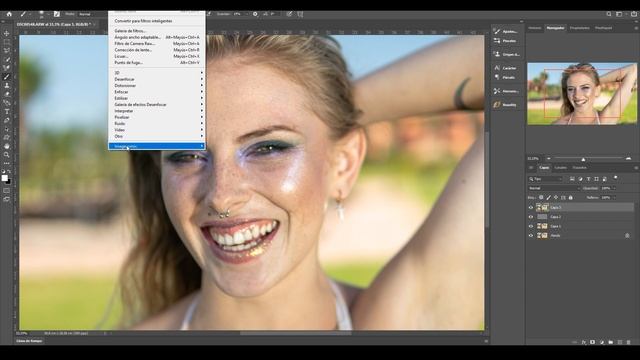Image resolution: width=640 pixels, height=360 pixels.
Task: Click the add layer mask icon
Action: (593, 342)
